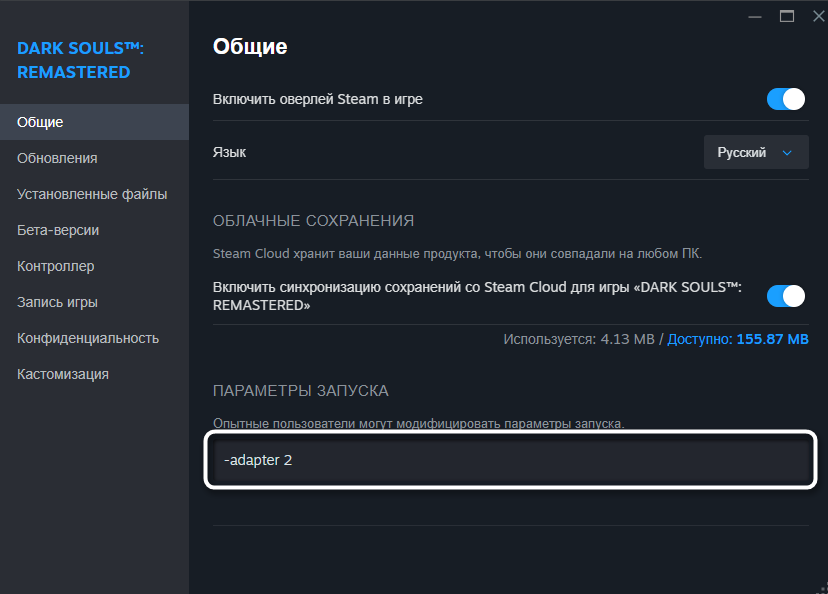The image size is (828, 594).
Task: Disable the Steam overlay in-game toggle
Action: (786, 99)
